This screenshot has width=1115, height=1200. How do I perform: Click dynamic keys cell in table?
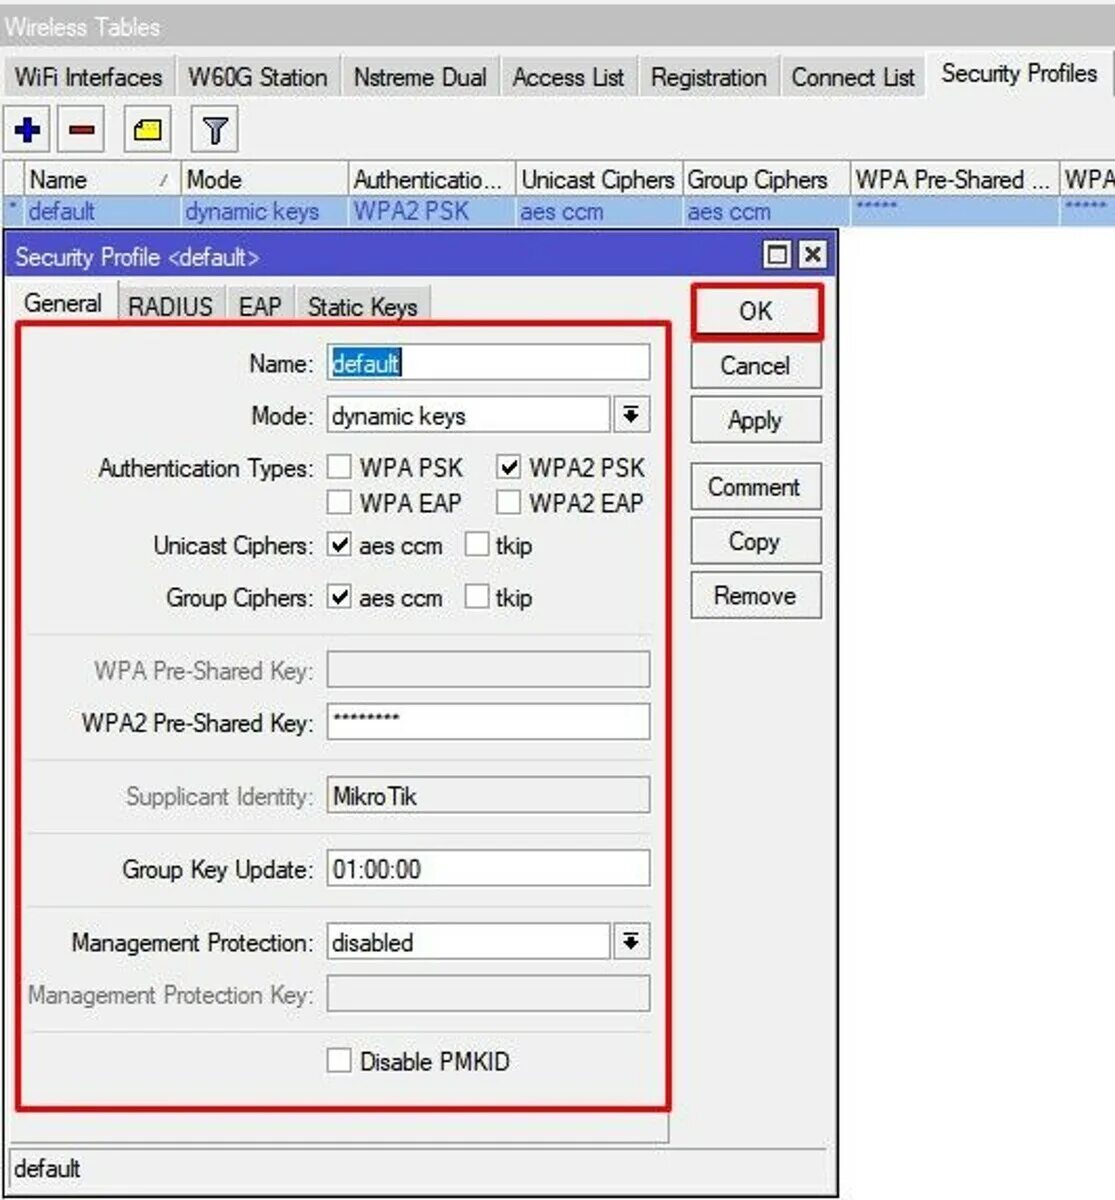(x=252, y=211)
